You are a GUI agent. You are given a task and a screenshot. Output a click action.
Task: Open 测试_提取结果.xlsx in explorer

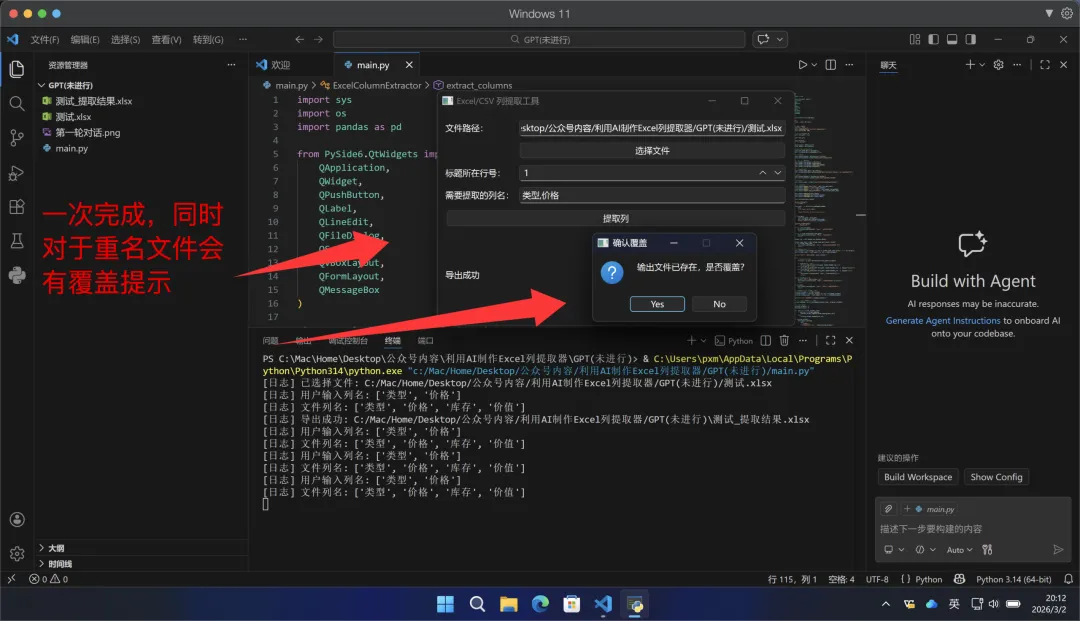pyautogui.click(x=94, y=101)
